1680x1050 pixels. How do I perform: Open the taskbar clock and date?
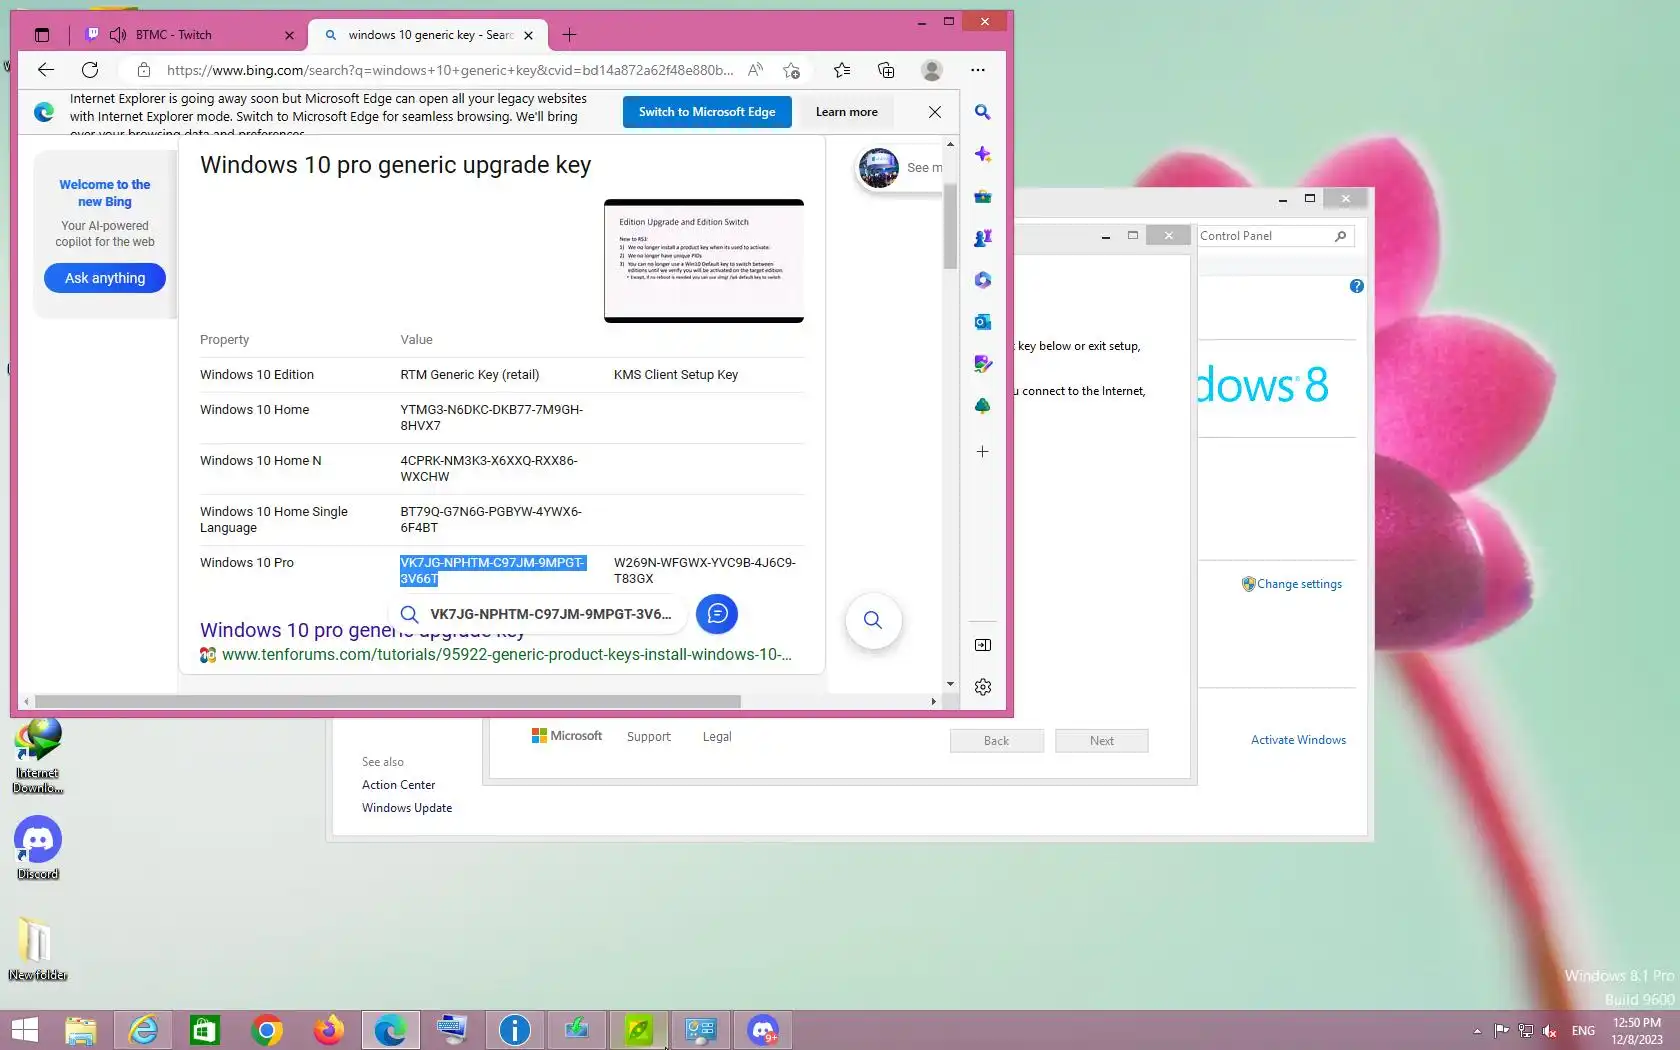[1637, 1031]
